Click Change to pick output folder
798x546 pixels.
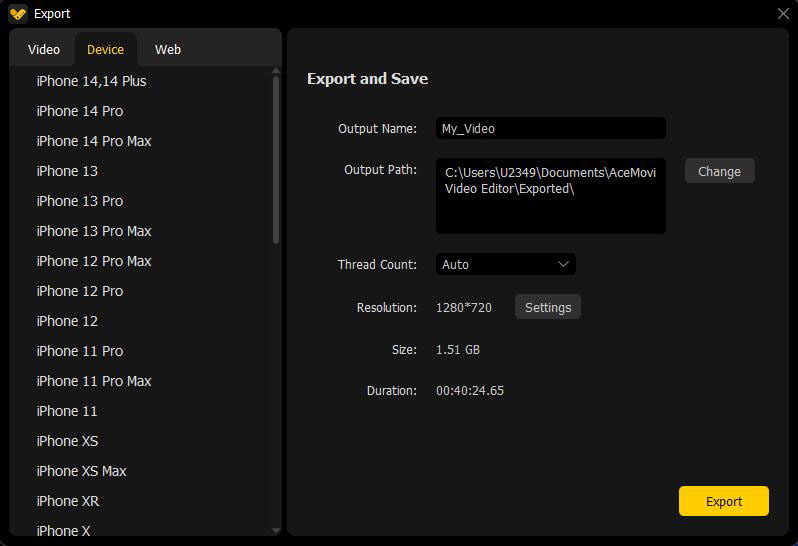[x=719, y=171]
